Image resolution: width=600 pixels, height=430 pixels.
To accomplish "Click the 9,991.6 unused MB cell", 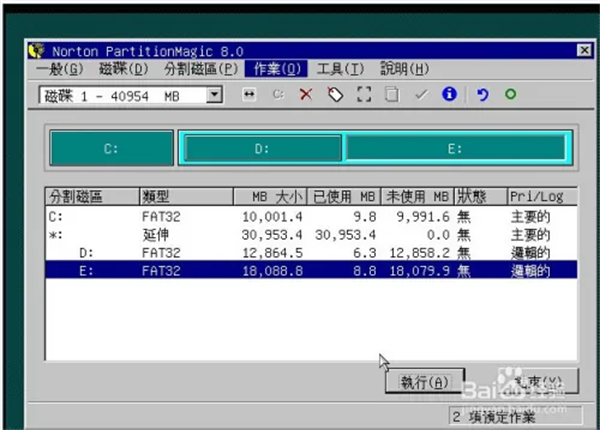I will point(423,217).
